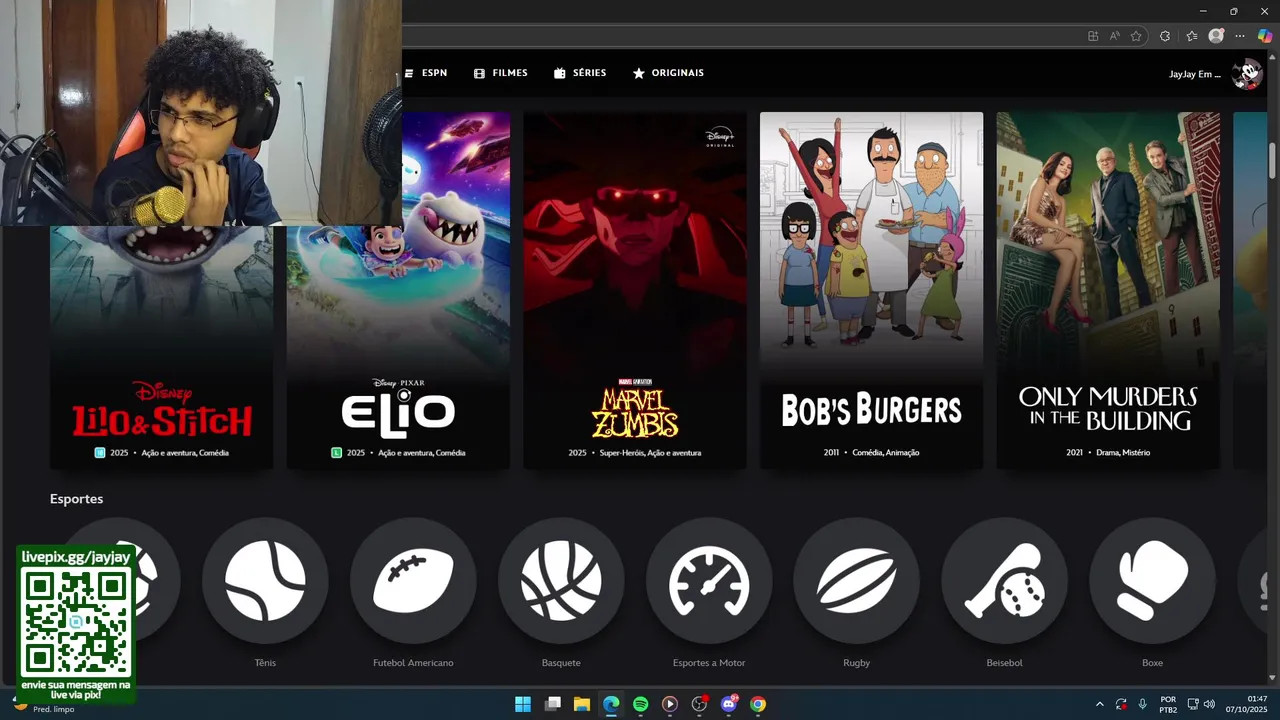Viewport: 1280px width, 720px height.
Task: Open the Bob's Burgers series card
Action: (x=871, y=290)
